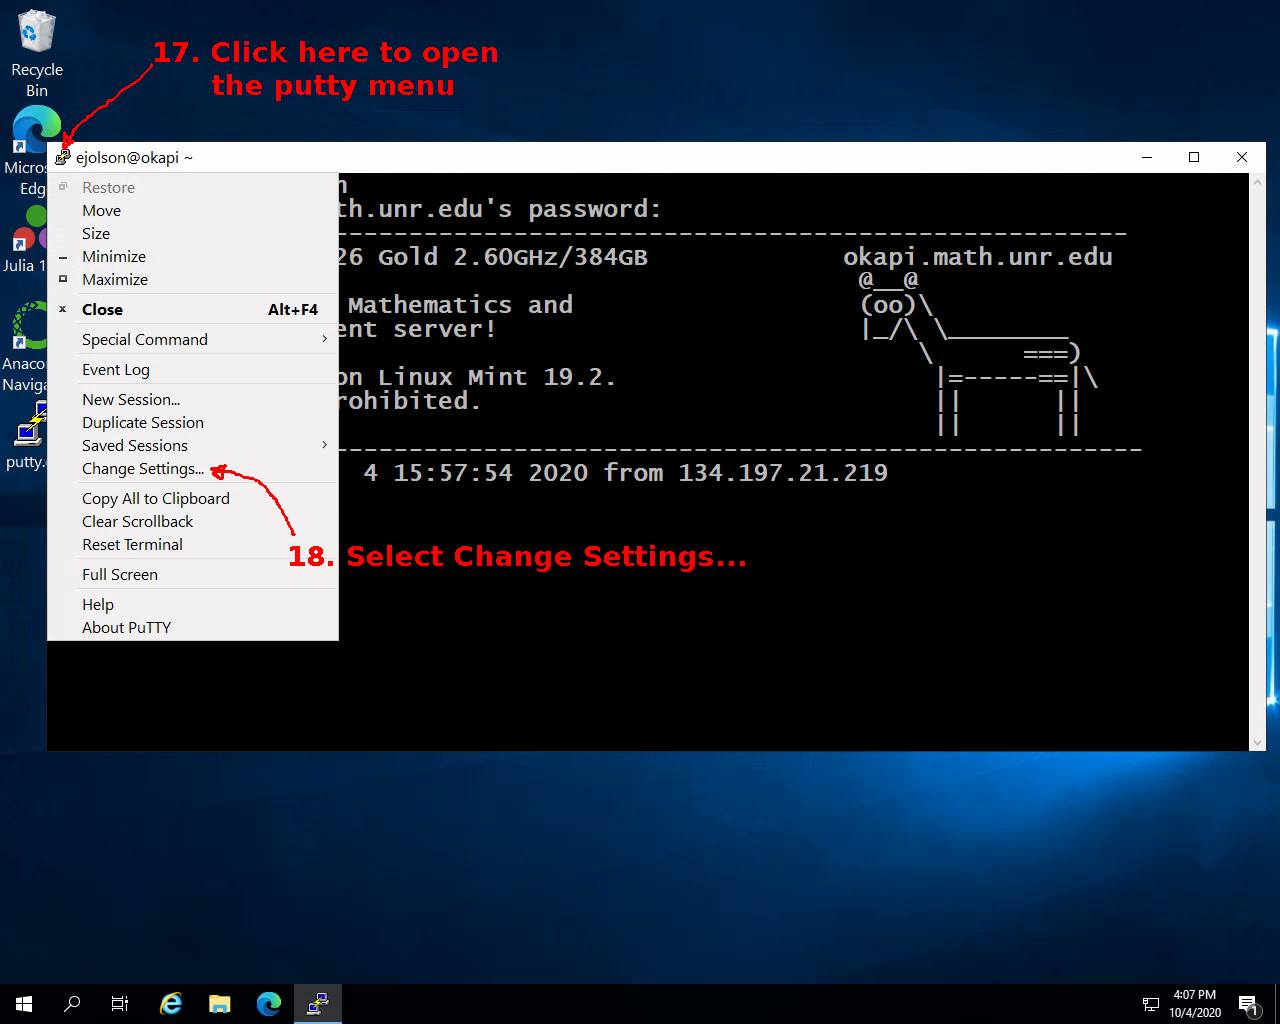Choose Size from the PuTTY menu

coord(193,234)
